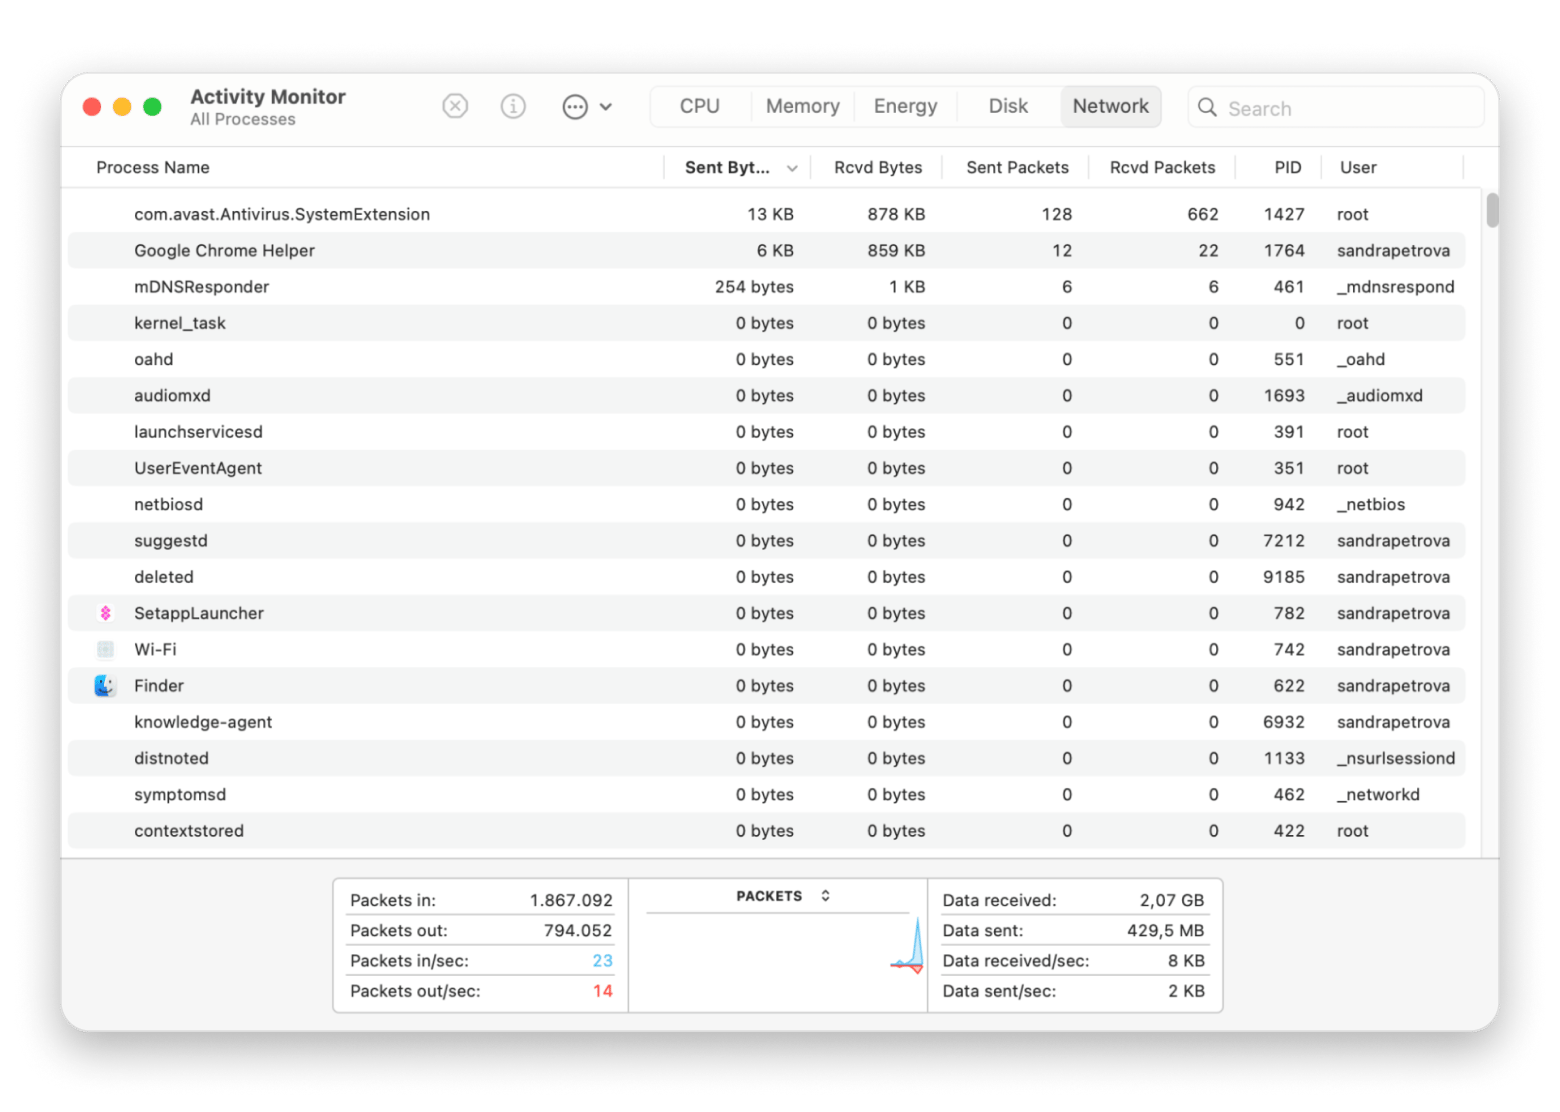This screenshot has width=1560, height=1112.
Task: Click Packets in value 1.867.092
Action: [x=571, y=900]
